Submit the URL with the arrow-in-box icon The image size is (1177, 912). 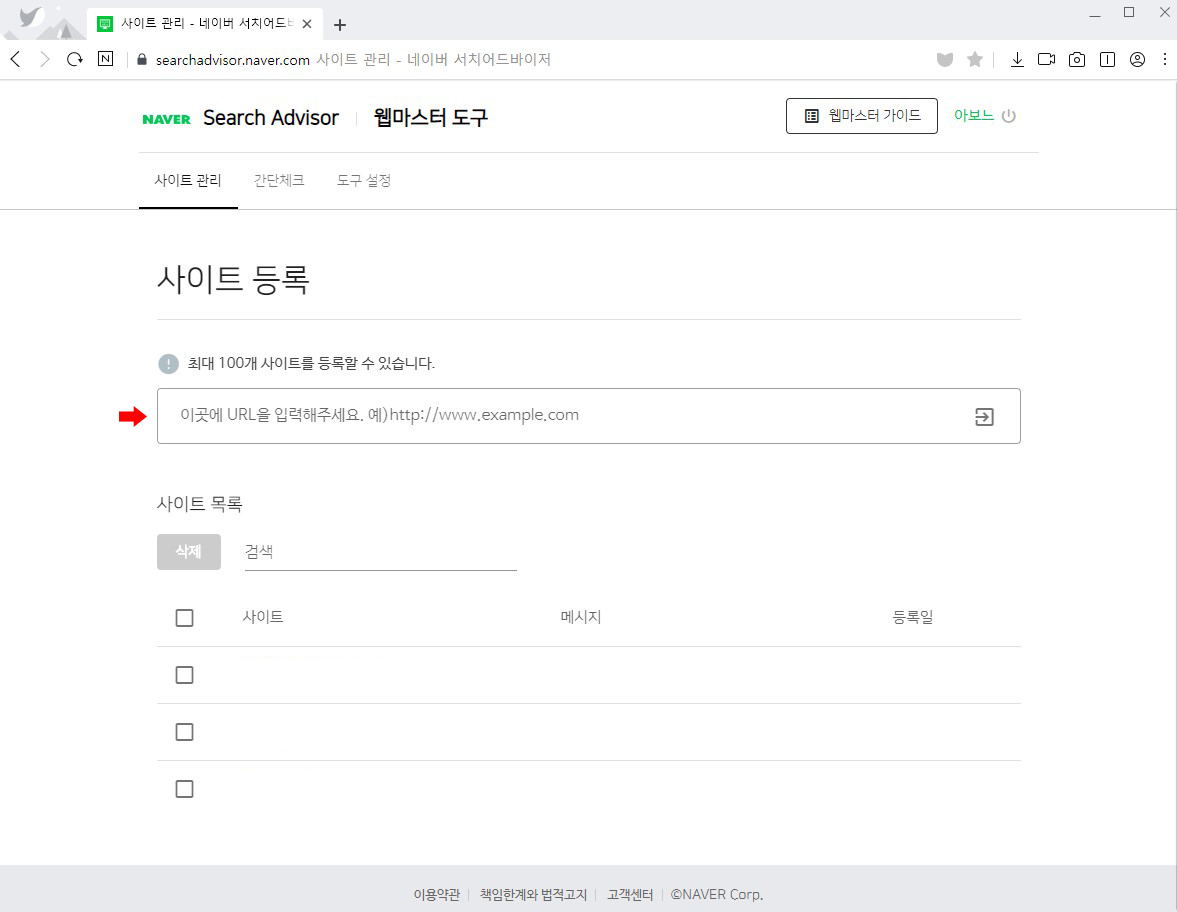click(984, 417)
